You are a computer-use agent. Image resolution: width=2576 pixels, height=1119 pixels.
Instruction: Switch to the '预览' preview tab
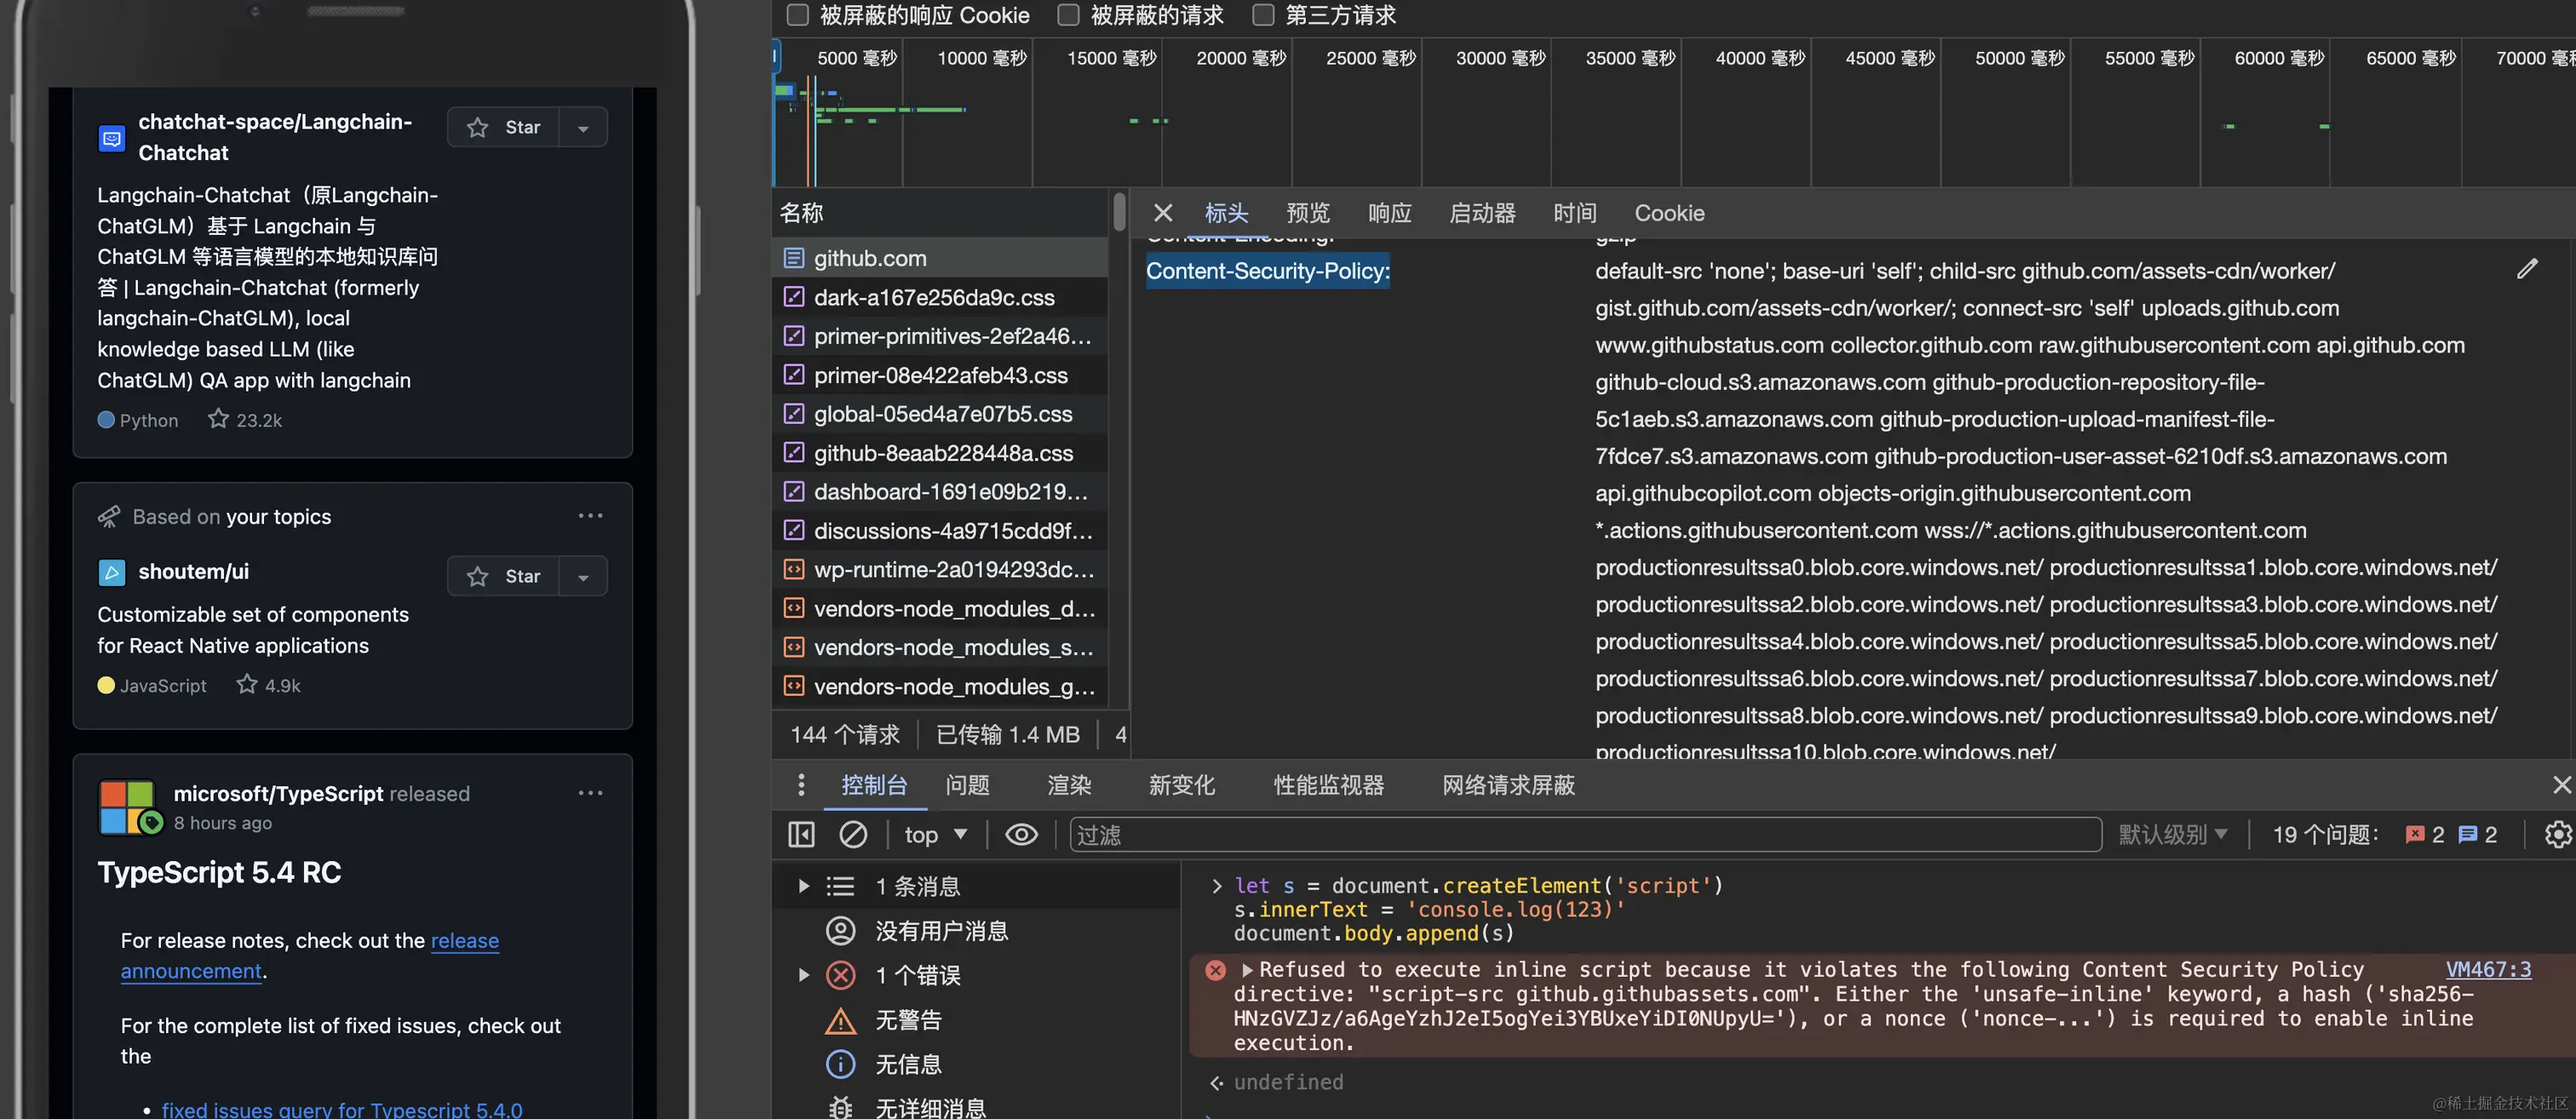click(x=1308, y=213)
